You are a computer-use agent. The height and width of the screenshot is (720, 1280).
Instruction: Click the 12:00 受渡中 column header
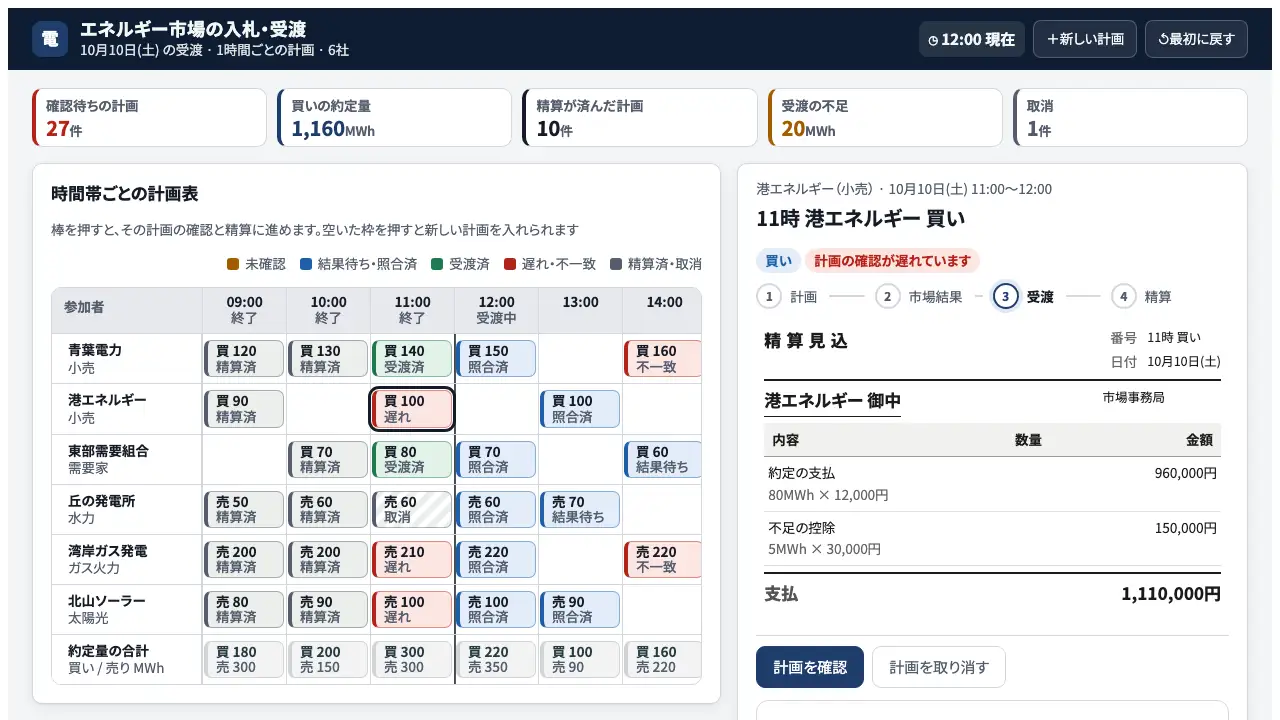coord(496,309)
